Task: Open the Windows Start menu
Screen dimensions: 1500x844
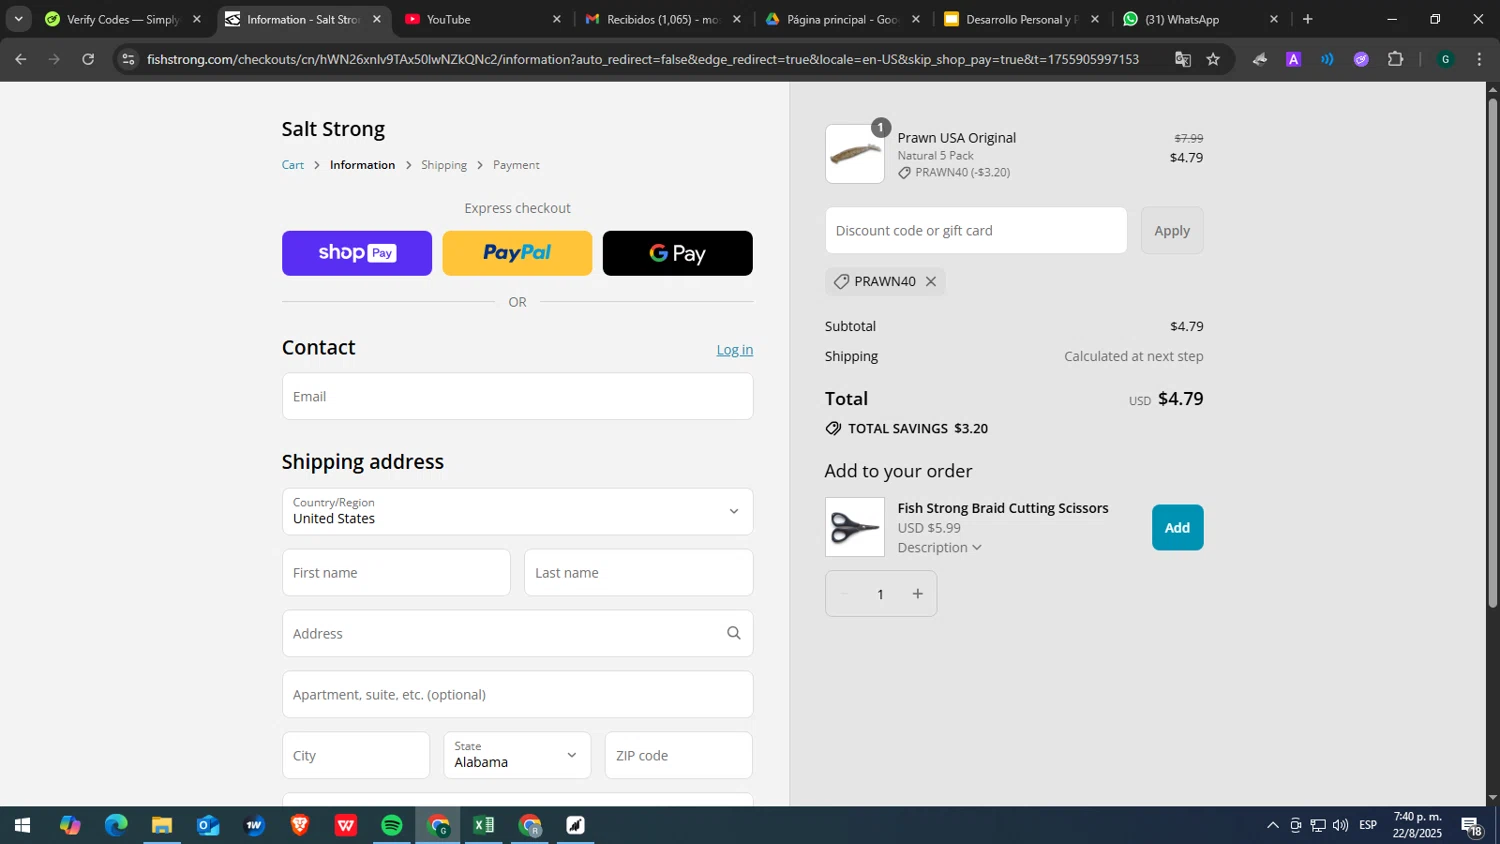Action: tap(22, 826)
